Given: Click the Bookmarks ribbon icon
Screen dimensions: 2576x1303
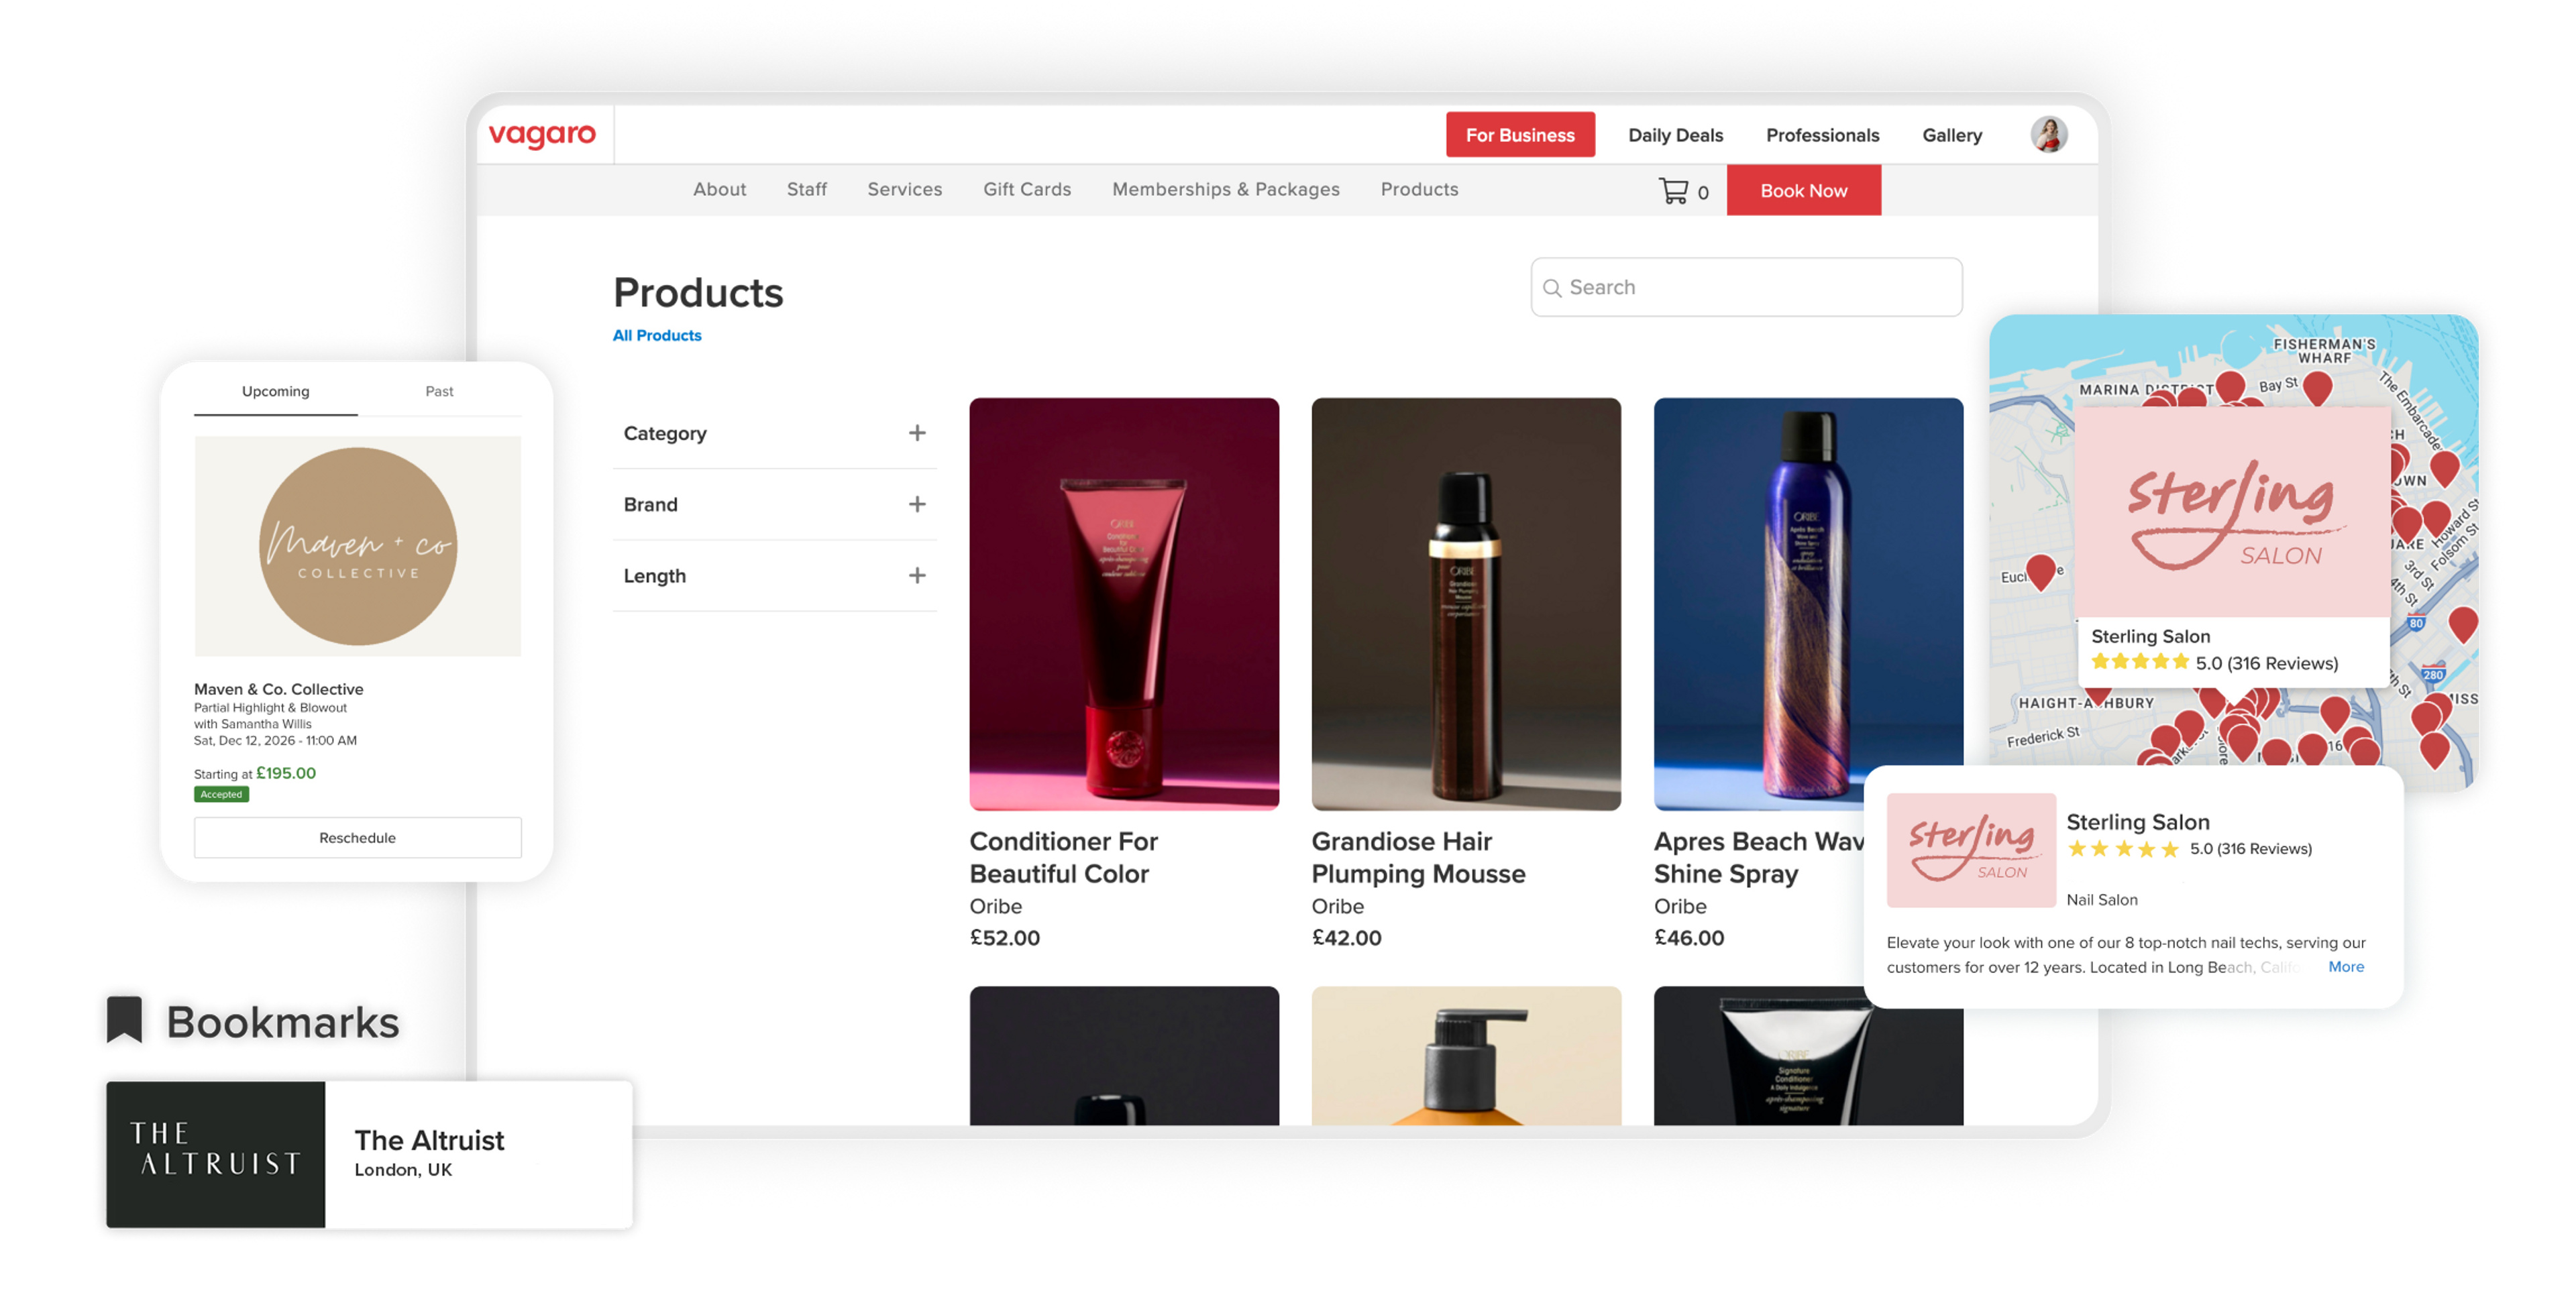Looking at the screenshot, I should click(125, 1020).
